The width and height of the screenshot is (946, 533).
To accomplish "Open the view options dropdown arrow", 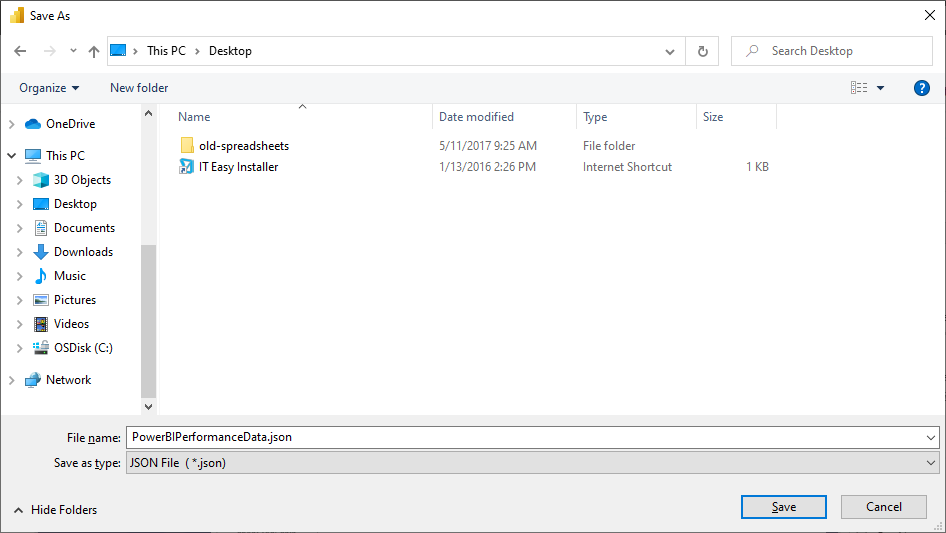I will (x=880, y=88).
